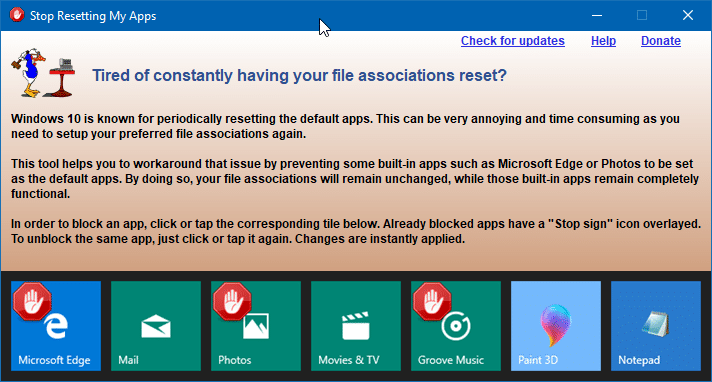The image size is (712, 382).
Task: Click the heading "Tired of constantly having your file associations reset?"
Action: pos(299,75)
